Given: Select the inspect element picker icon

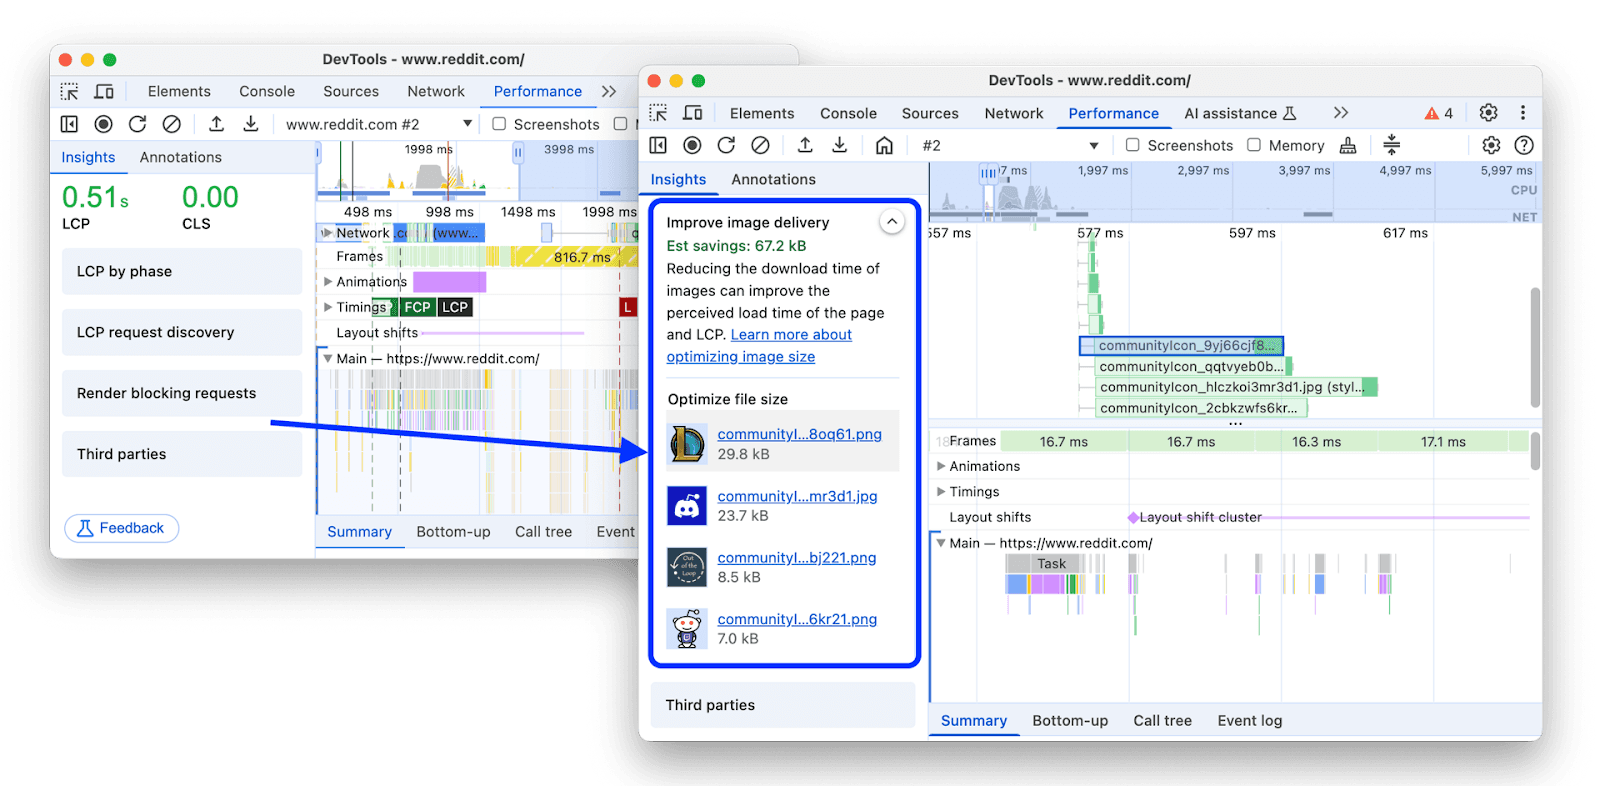Looking at the screenshot, I should click(x=658, y=113).
